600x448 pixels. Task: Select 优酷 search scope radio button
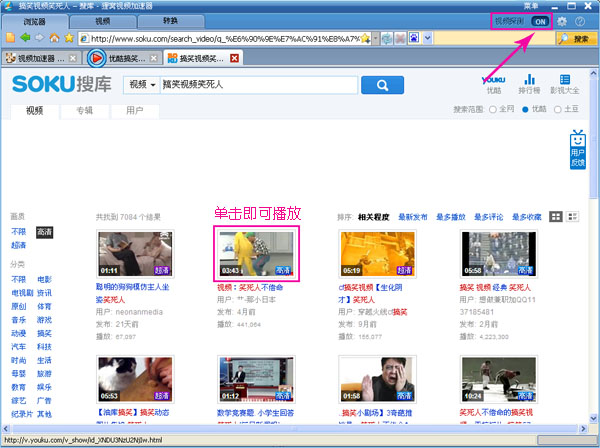[x=525, y=110]
